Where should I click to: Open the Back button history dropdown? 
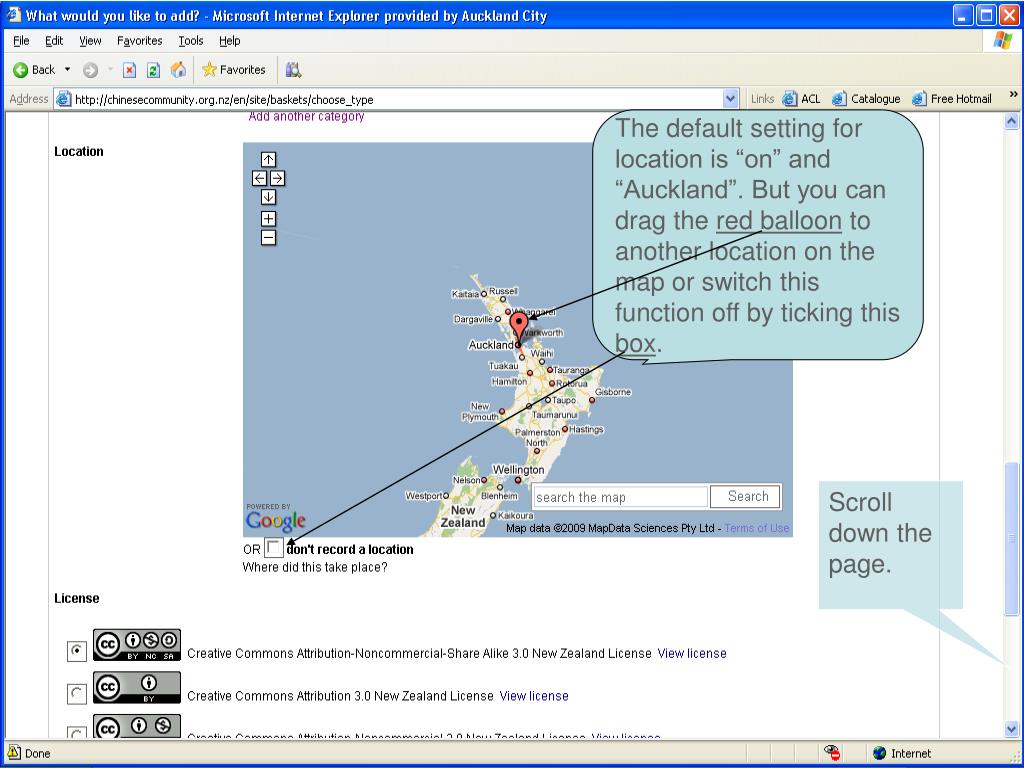click(x=67, y=70)
